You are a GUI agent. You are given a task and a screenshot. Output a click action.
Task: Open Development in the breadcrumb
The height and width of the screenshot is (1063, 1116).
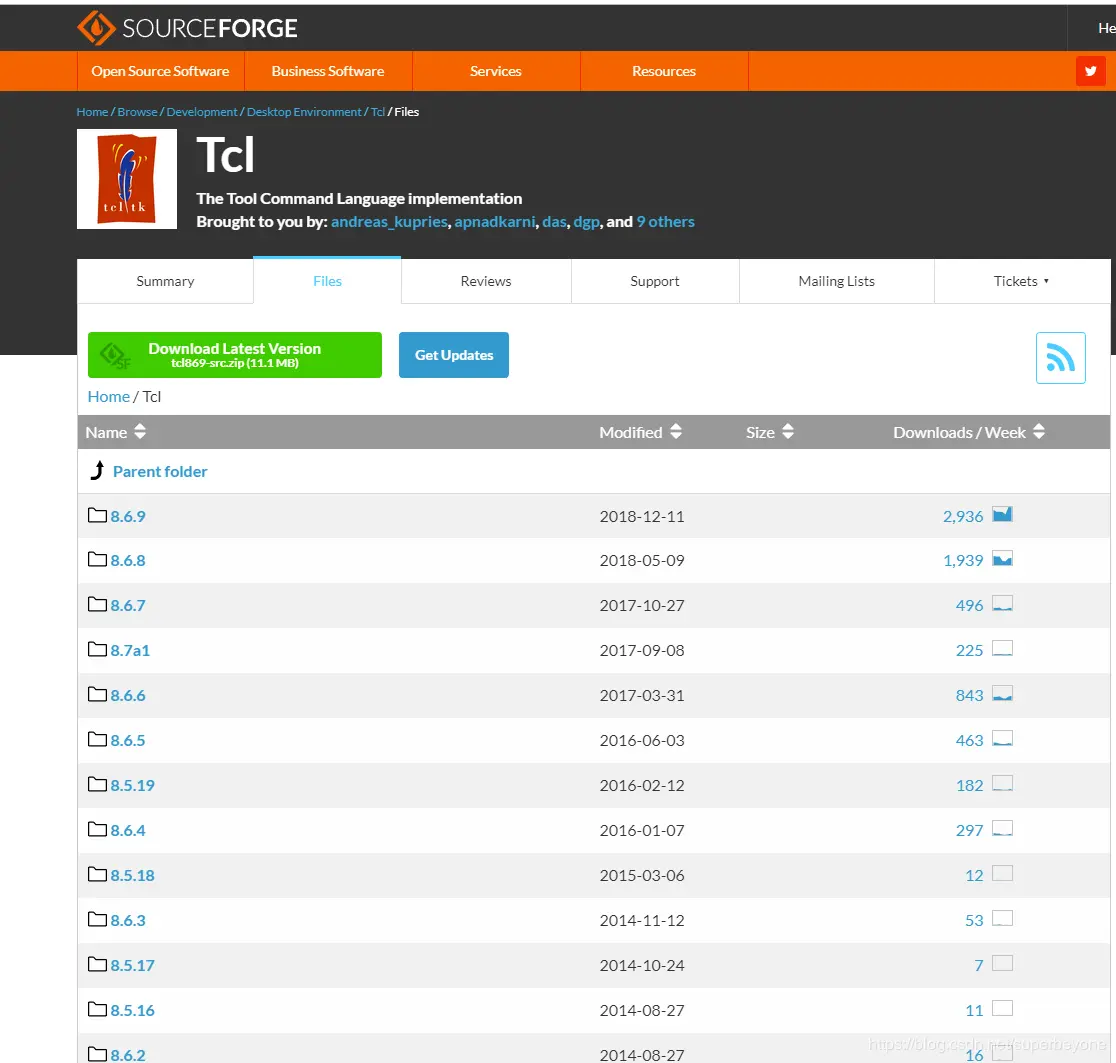pyautogui.click(x=202, y=112)
